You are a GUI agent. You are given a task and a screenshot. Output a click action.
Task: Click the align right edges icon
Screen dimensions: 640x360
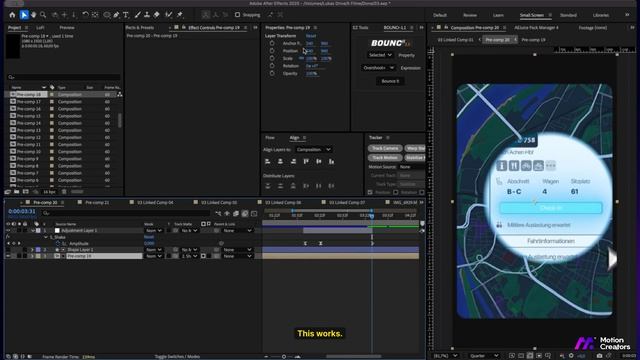tap(293, 162)
